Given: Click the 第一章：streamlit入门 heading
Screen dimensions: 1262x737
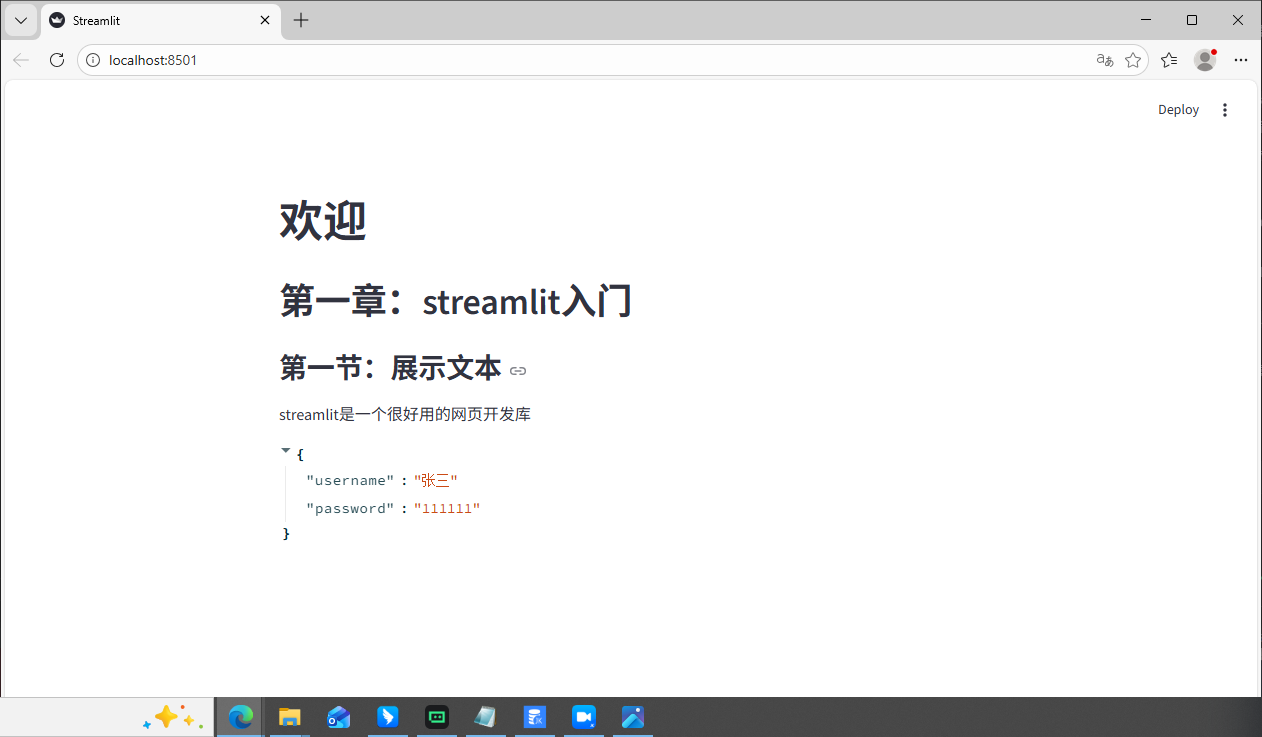Looking at the screenshot, I should tap(456, 300).
